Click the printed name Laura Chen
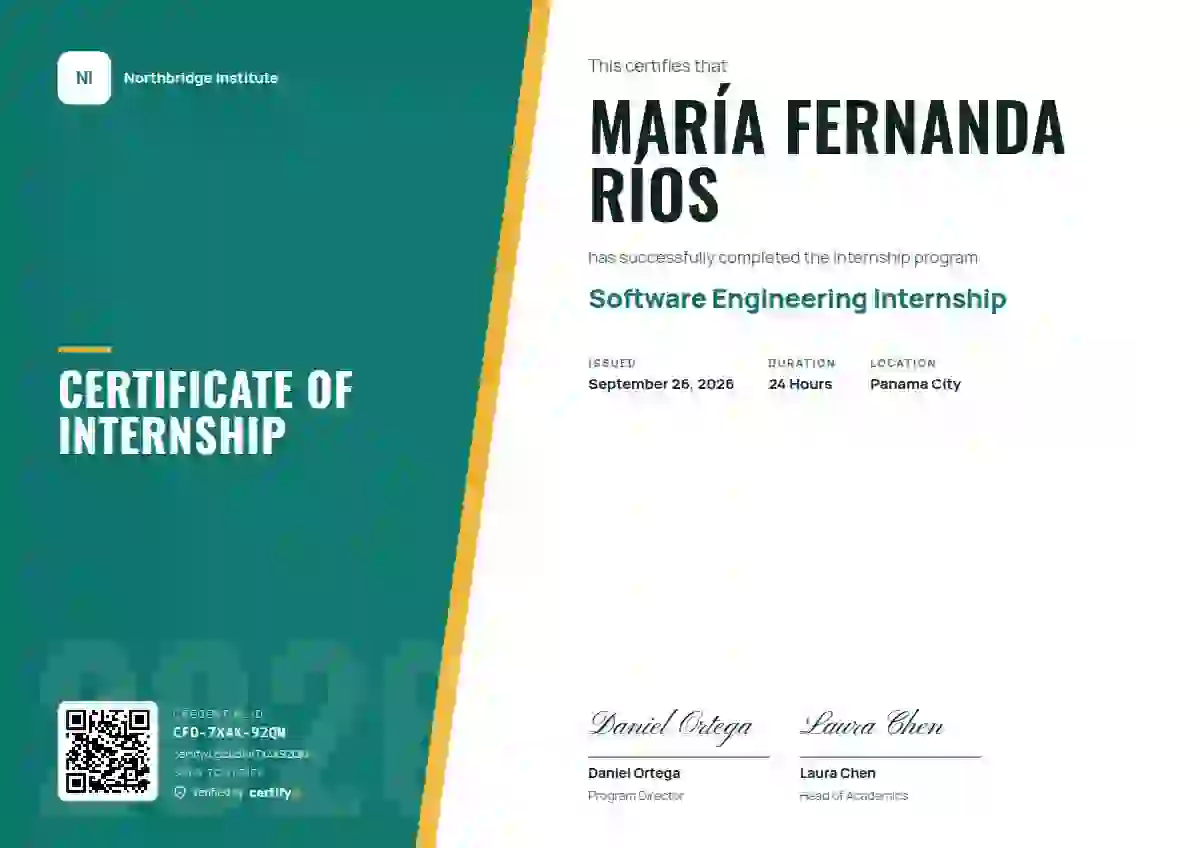This screenshot has width=1200, height=848. click(838, 773)
